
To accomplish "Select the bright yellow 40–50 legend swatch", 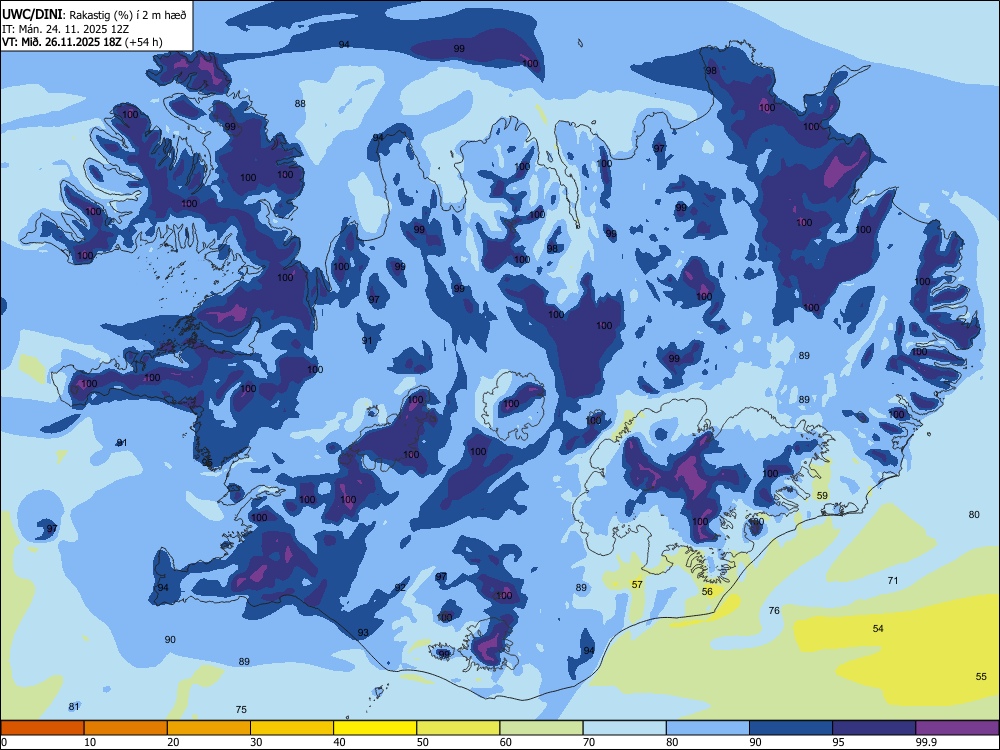I will click(x=375, y=728).
